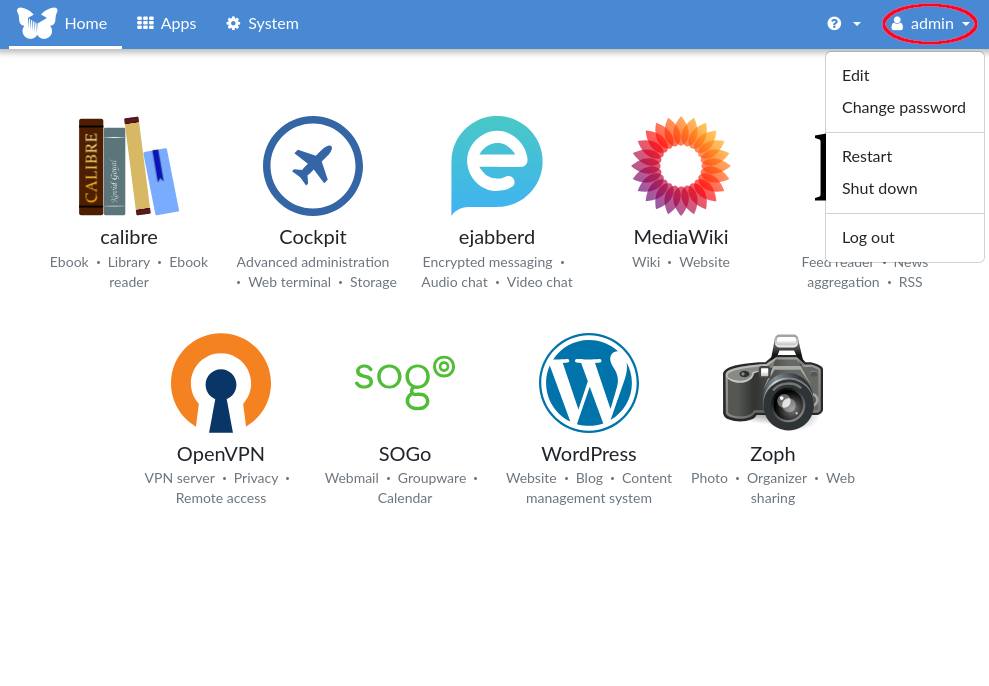
Task: Click the FreedomBox butterfly logo
Action: tap(37, 23)
